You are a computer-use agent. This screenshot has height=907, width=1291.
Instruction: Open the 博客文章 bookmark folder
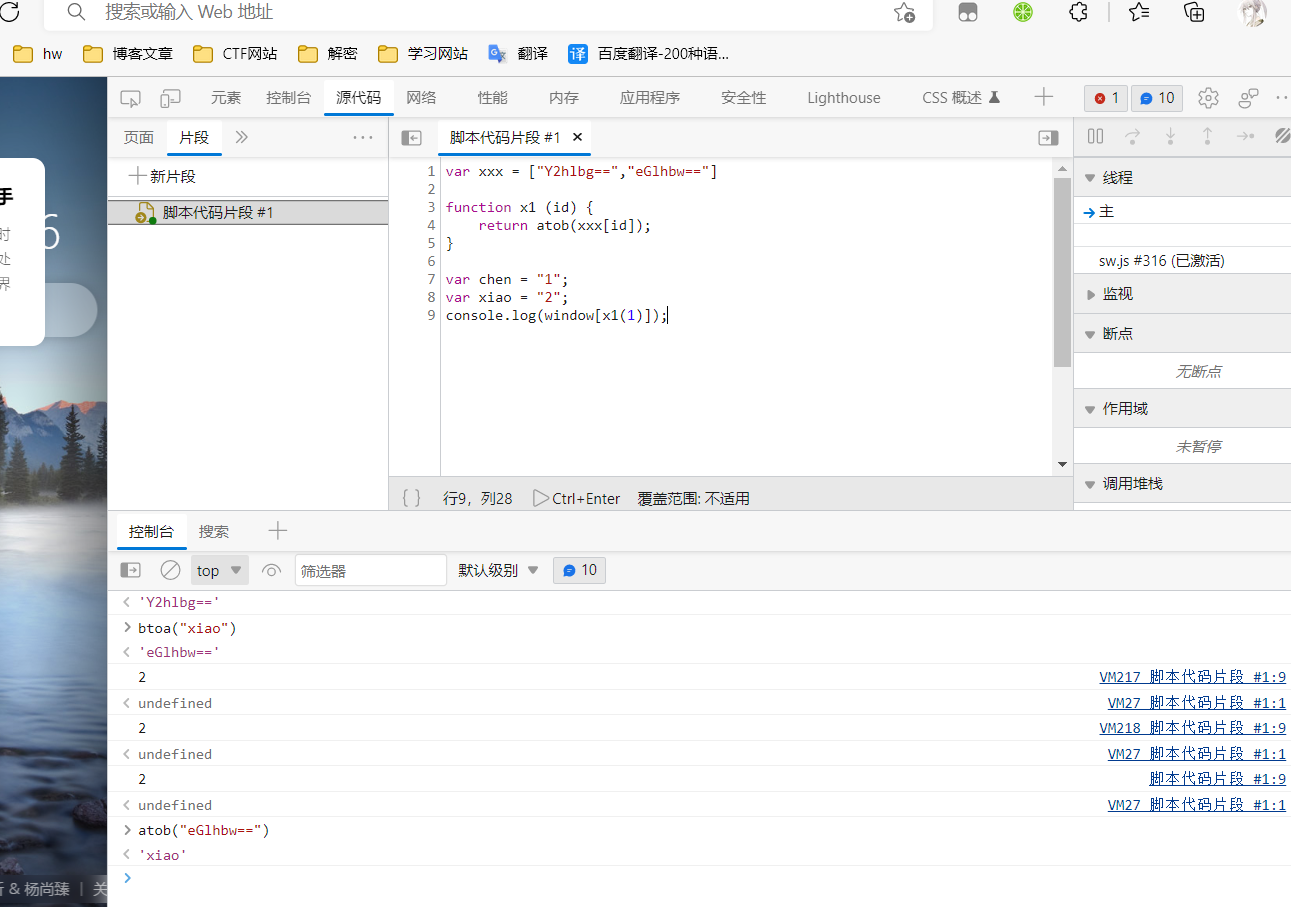tap(128, 53)
